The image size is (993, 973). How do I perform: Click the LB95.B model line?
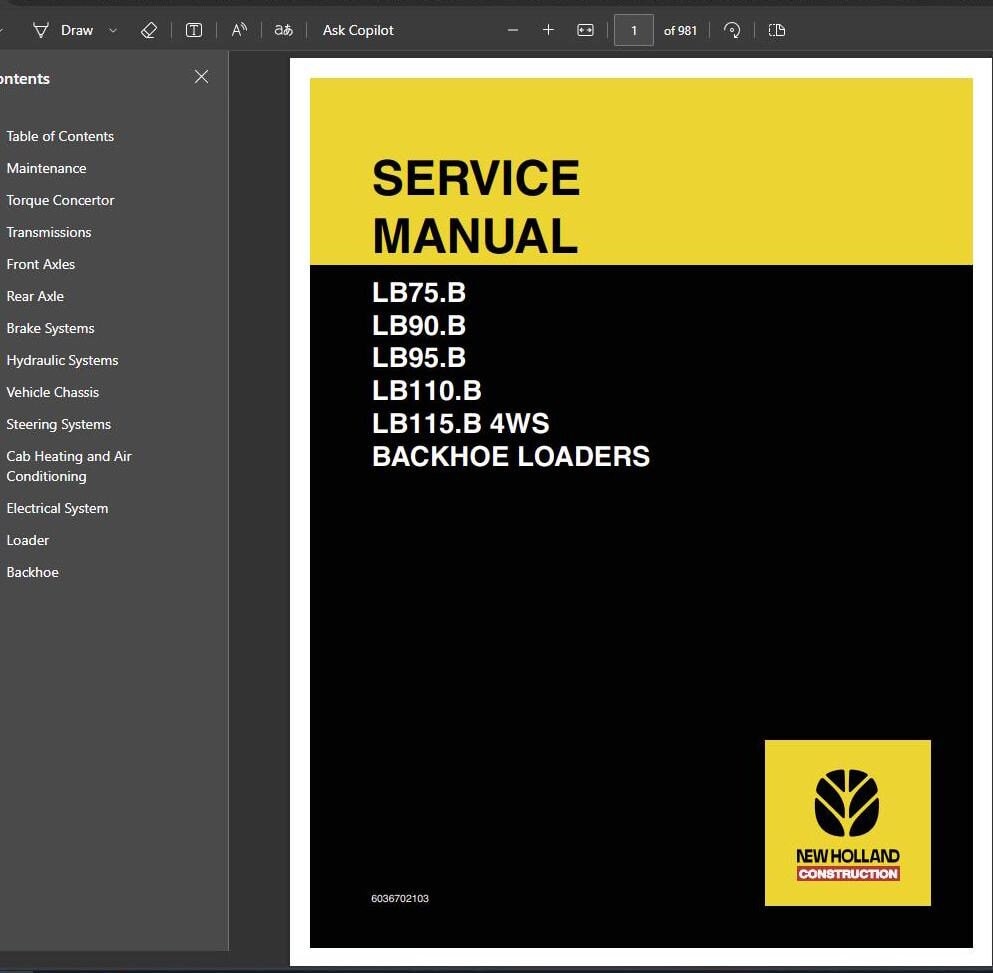click(x=419, y=358)
